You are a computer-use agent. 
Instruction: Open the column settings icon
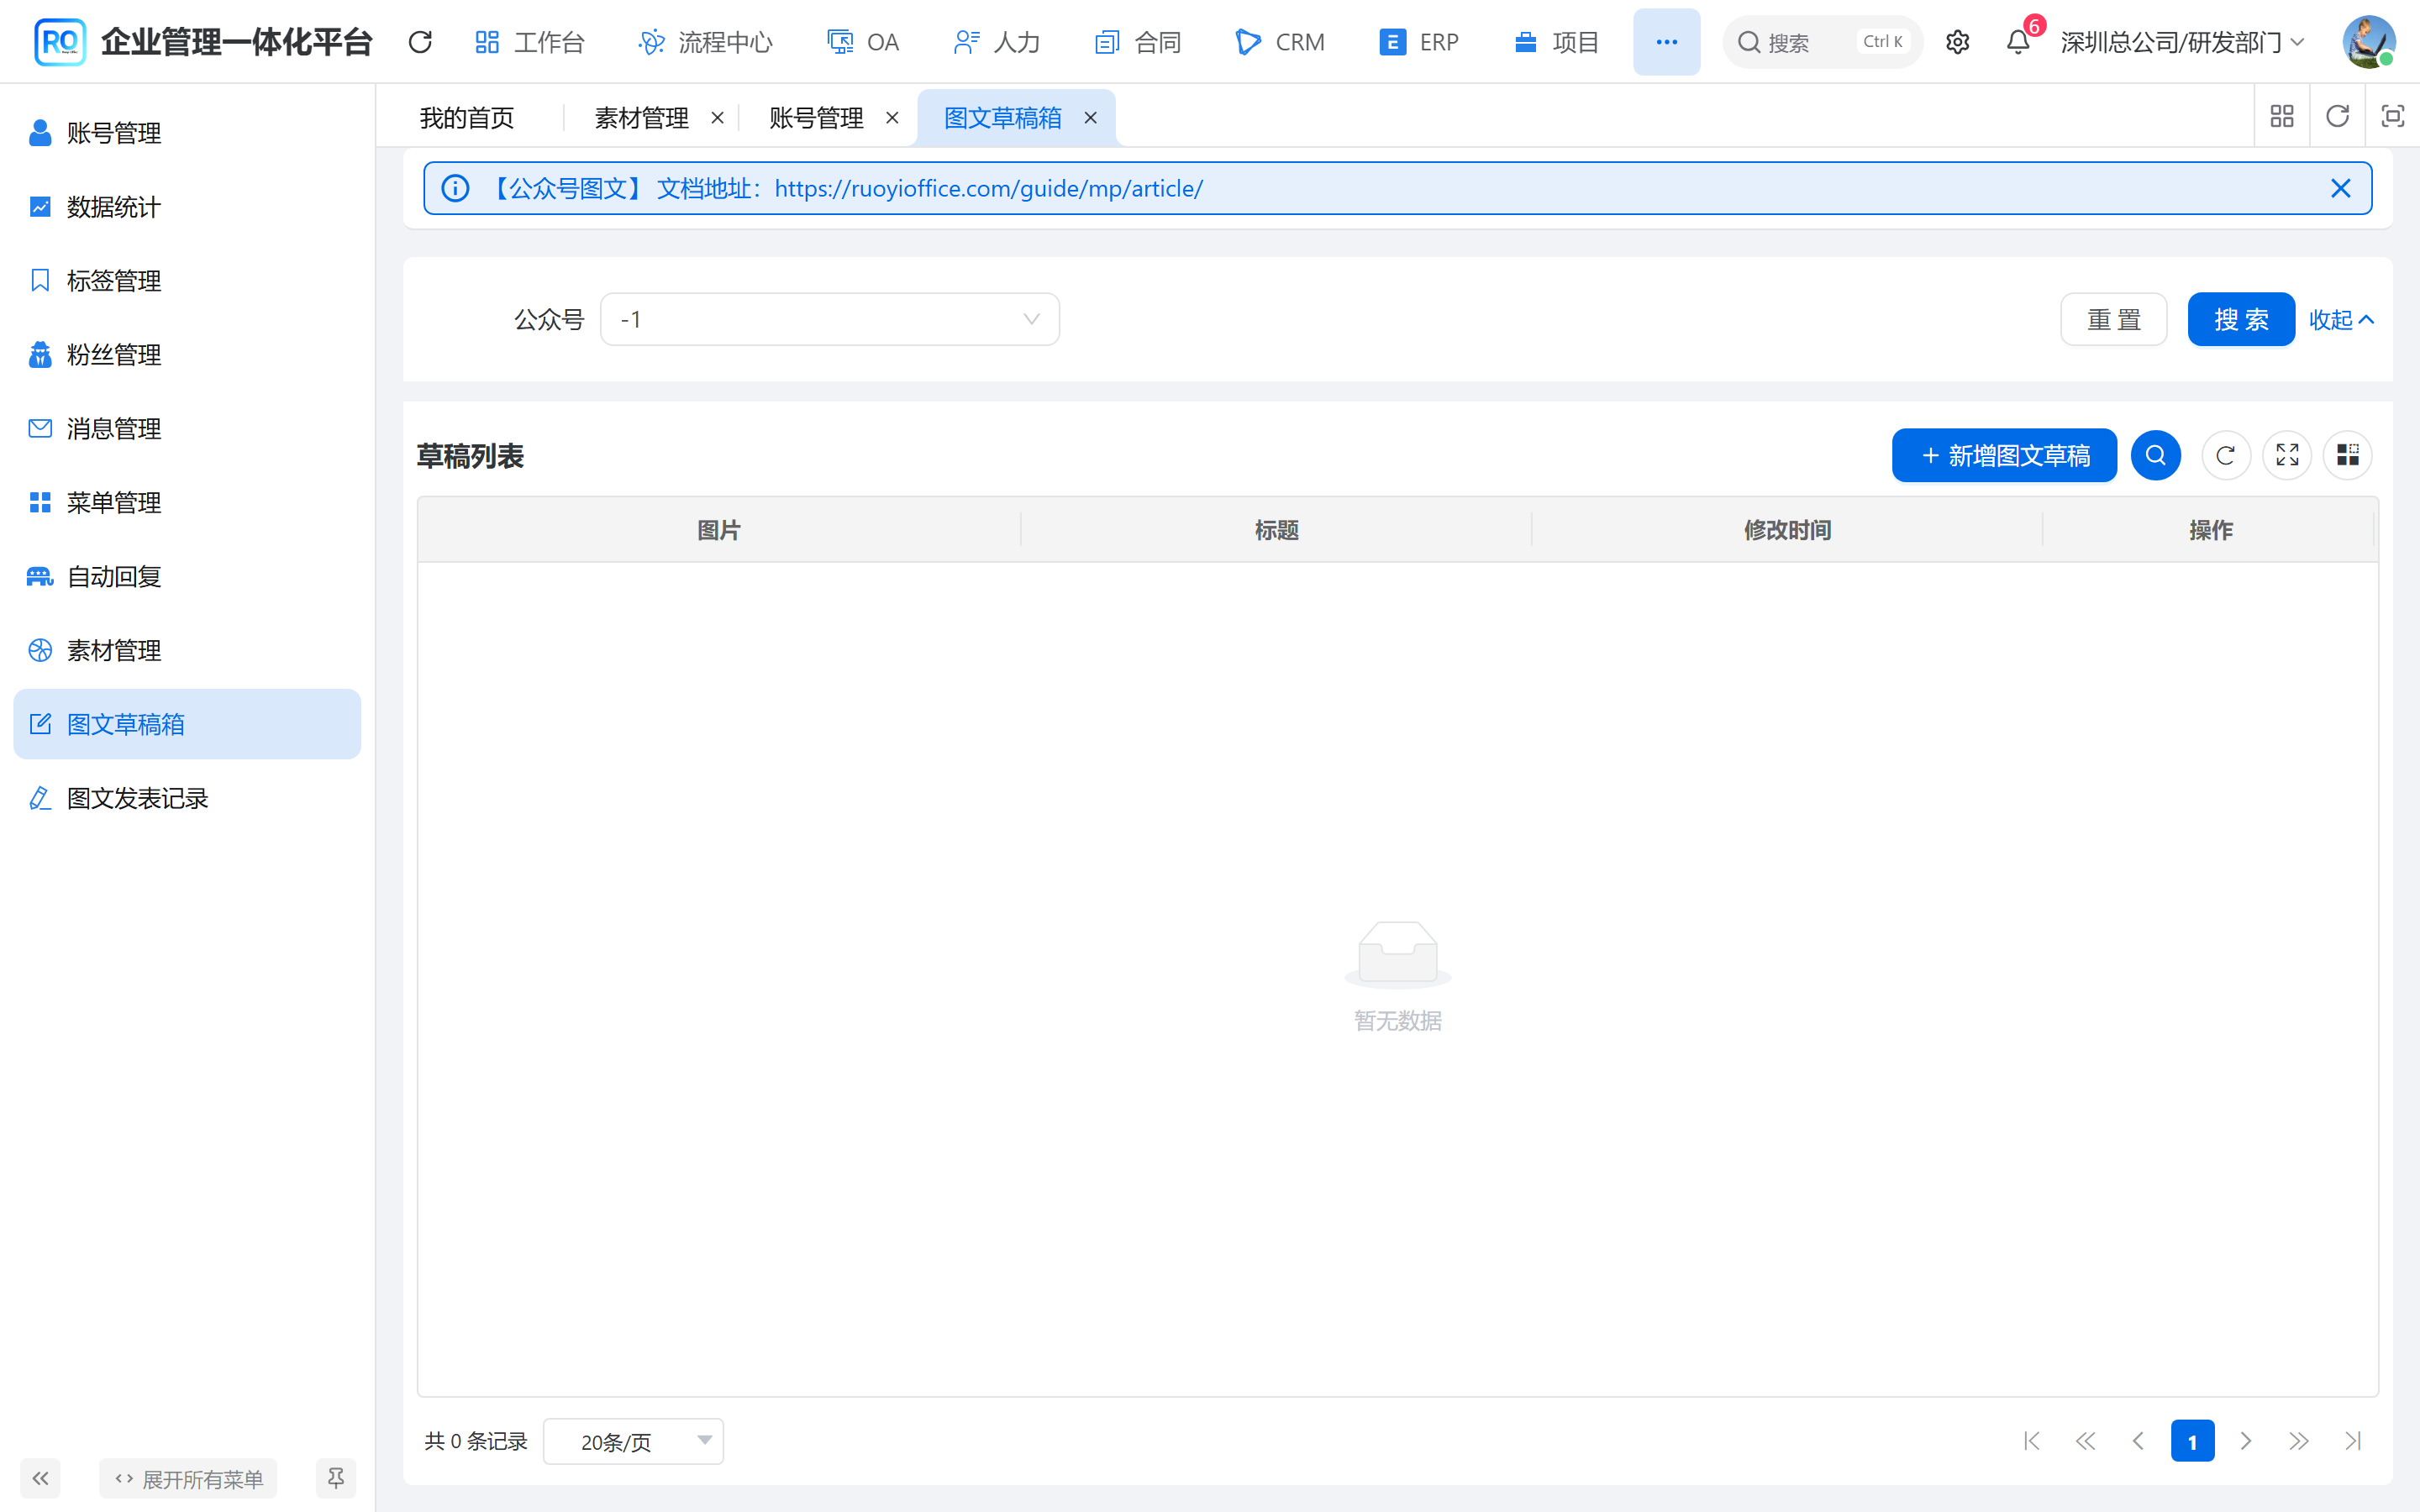click(x=2347, y=455)
